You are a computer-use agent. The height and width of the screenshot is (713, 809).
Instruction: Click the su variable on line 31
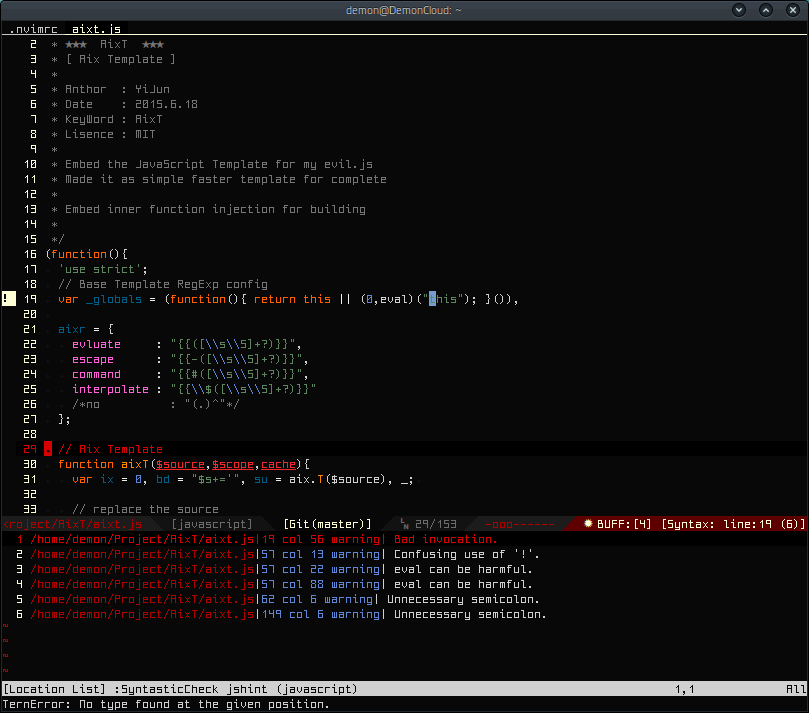261,479
